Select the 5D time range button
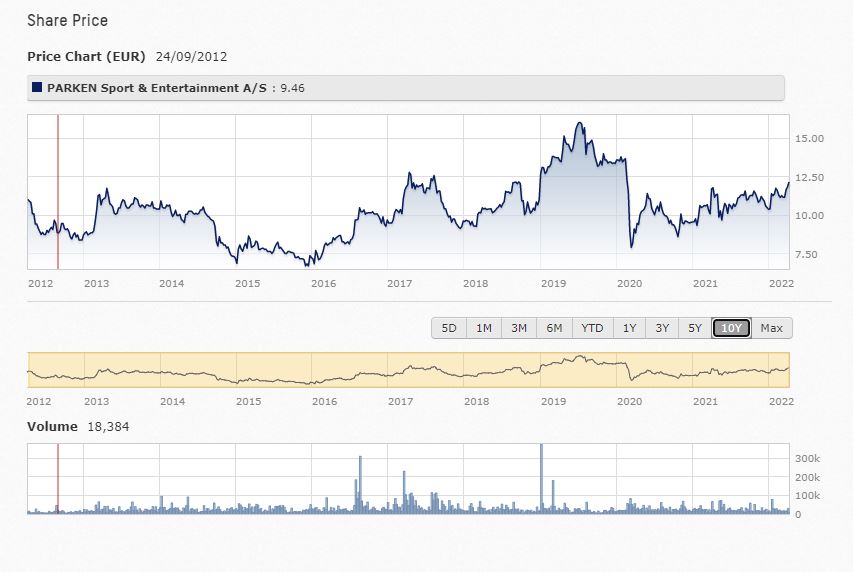This screenshot has height=572, width=853. click(449, 328)
